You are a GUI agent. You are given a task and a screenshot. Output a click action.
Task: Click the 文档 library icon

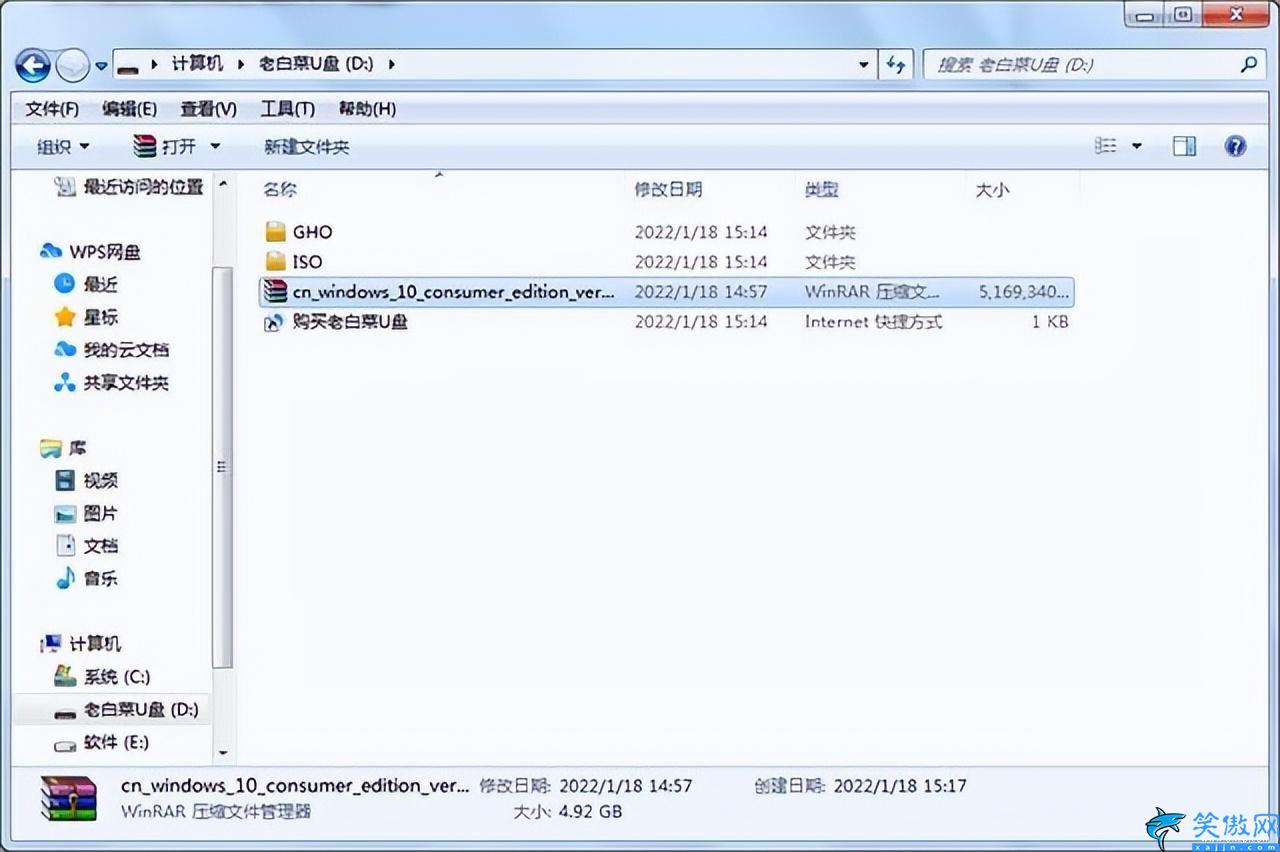[x=66, y=546]
